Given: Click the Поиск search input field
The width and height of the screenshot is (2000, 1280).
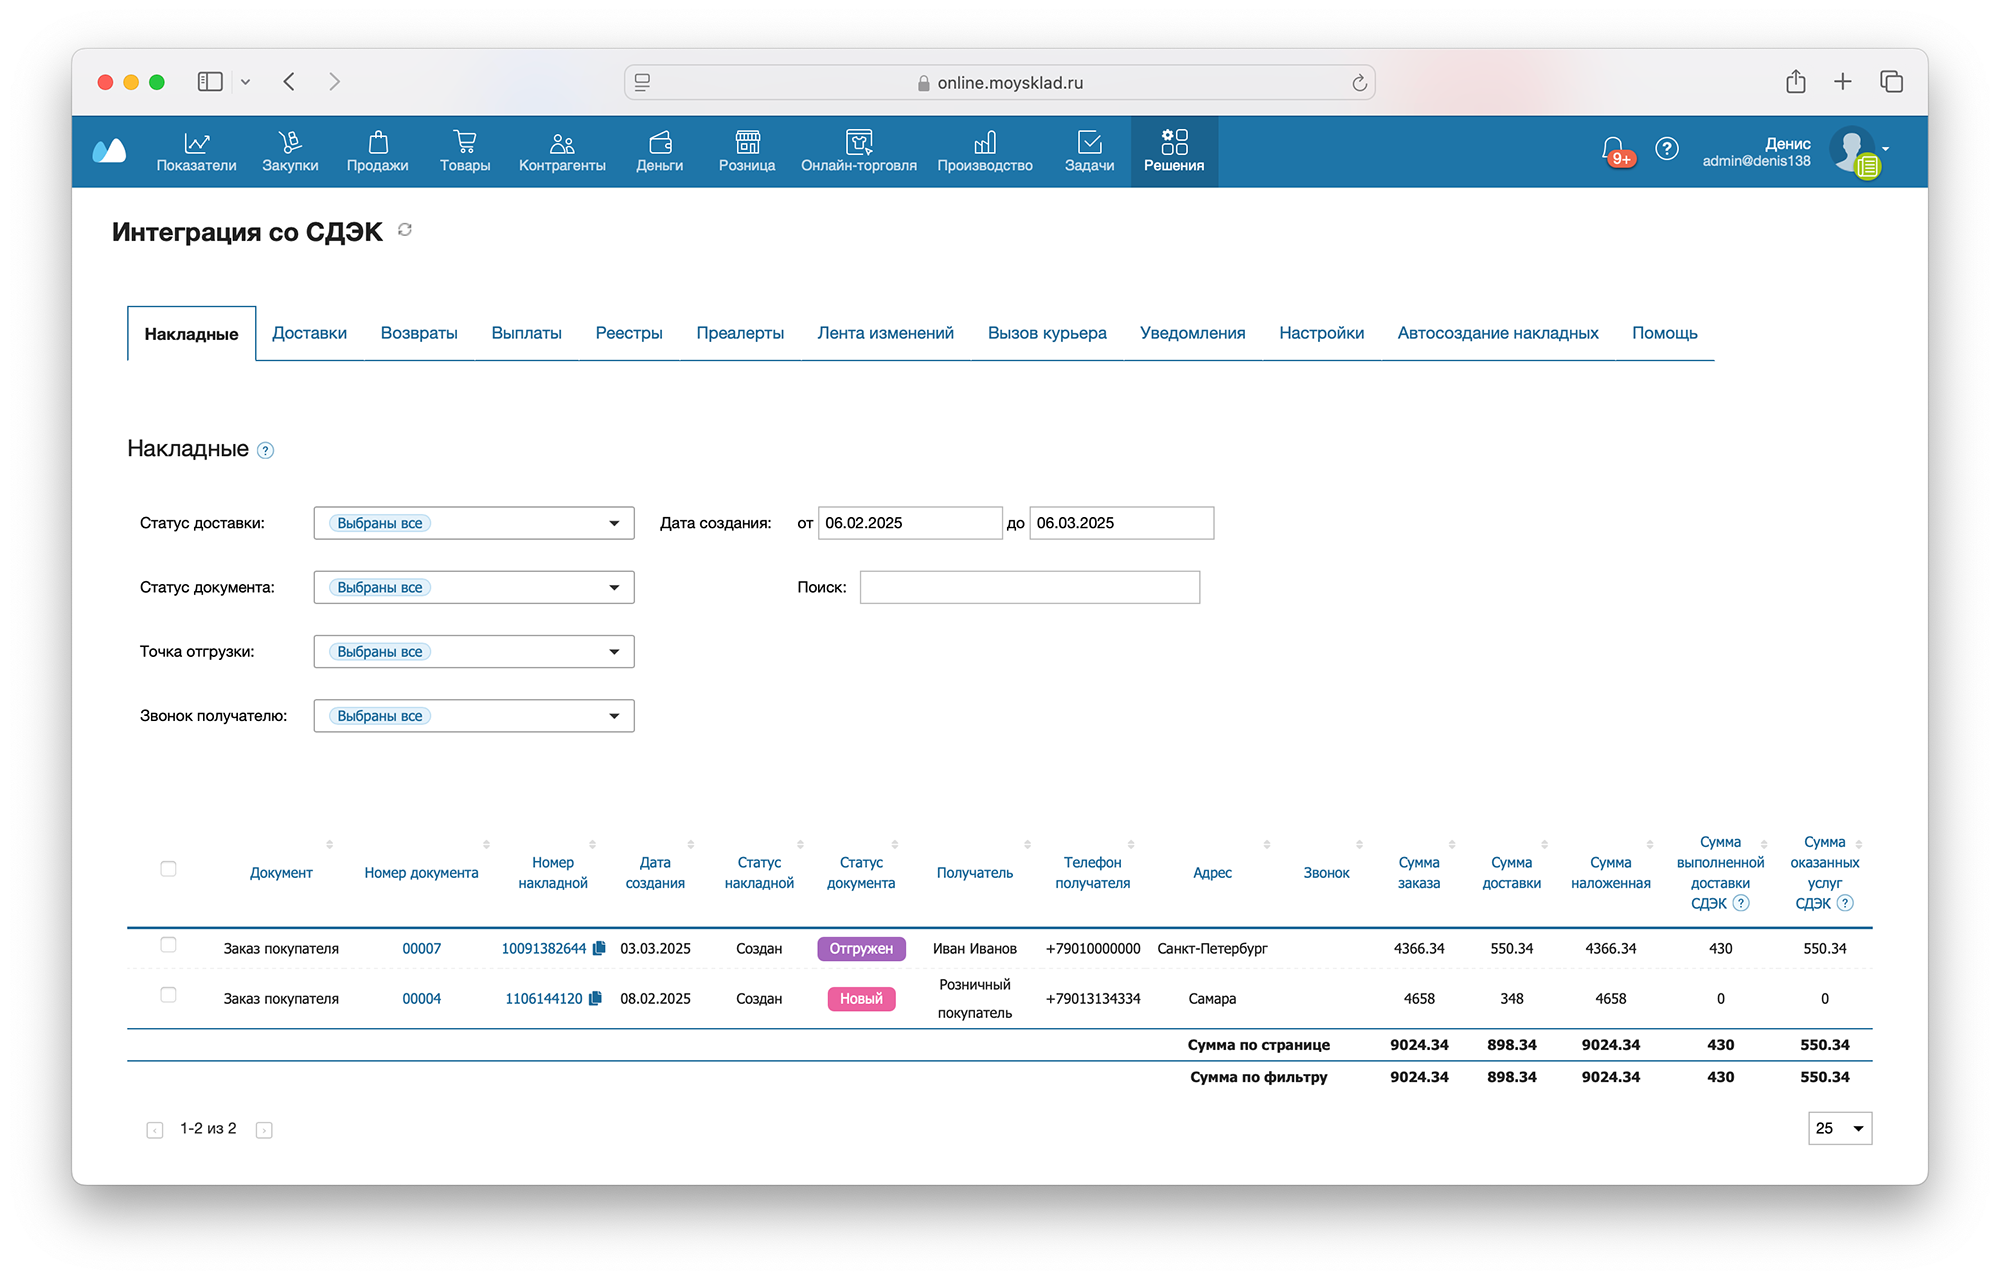Looking at the screenshot, I should click(x=1029, y=587).
